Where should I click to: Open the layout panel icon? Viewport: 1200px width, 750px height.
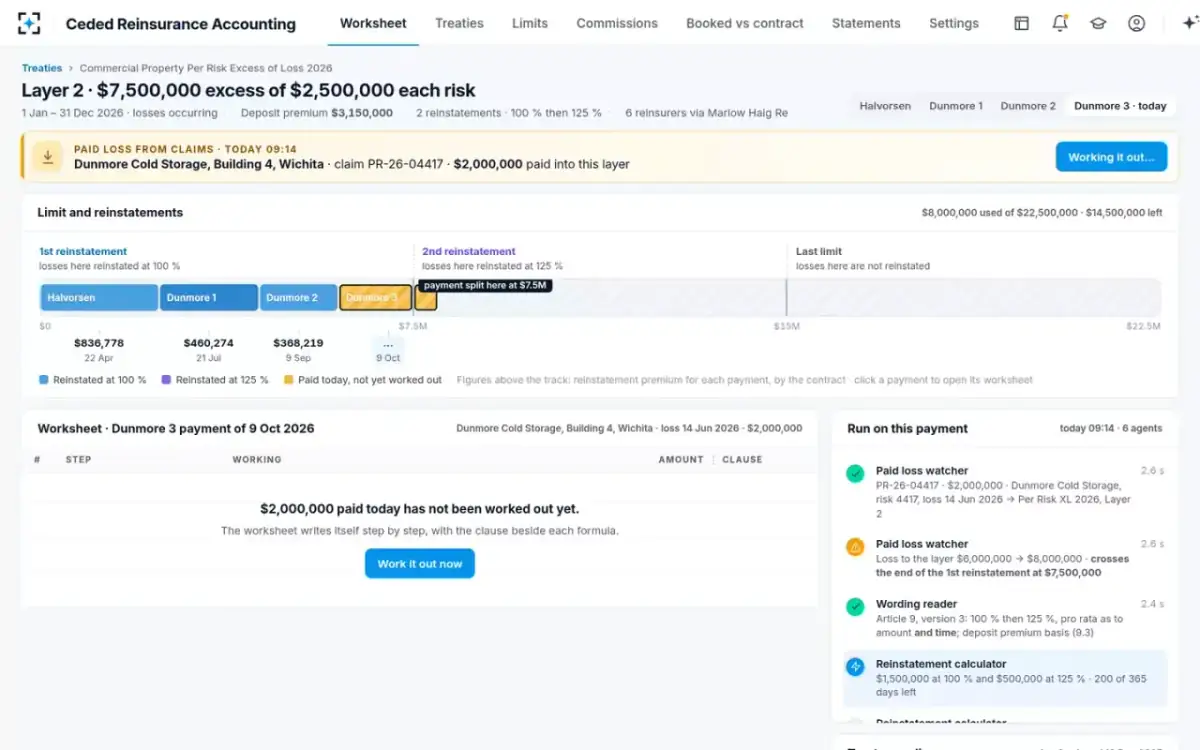coord(1021,23)
